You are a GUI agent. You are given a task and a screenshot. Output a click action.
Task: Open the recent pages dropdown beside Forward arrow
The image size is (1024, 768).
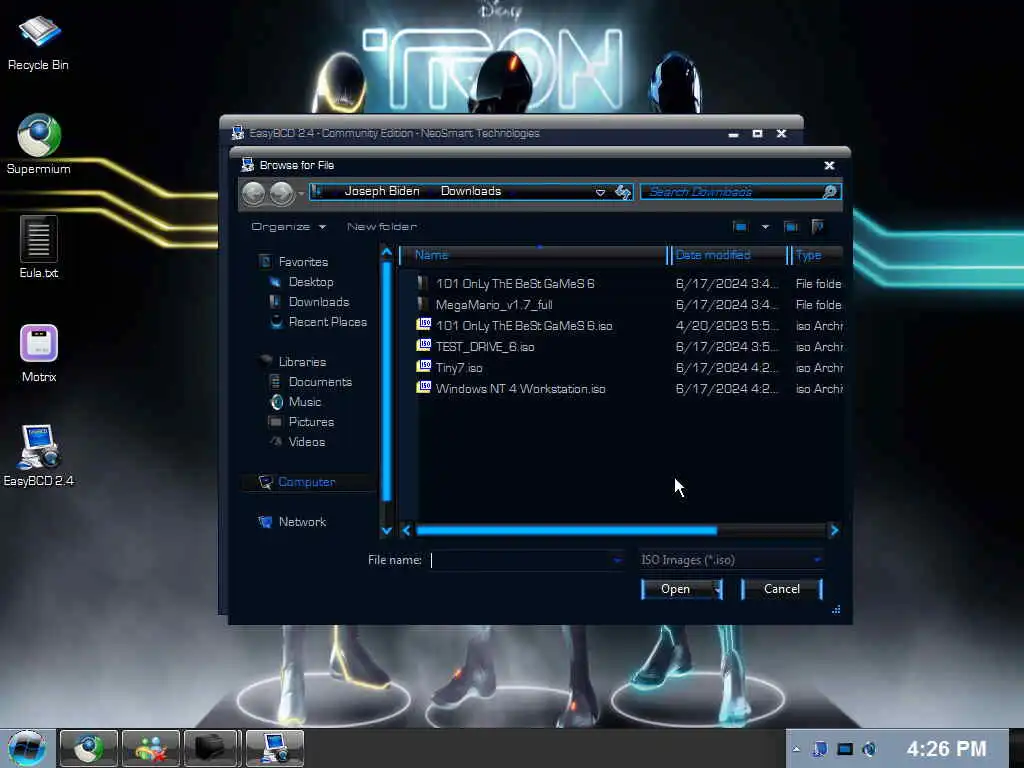click(300, 193)
